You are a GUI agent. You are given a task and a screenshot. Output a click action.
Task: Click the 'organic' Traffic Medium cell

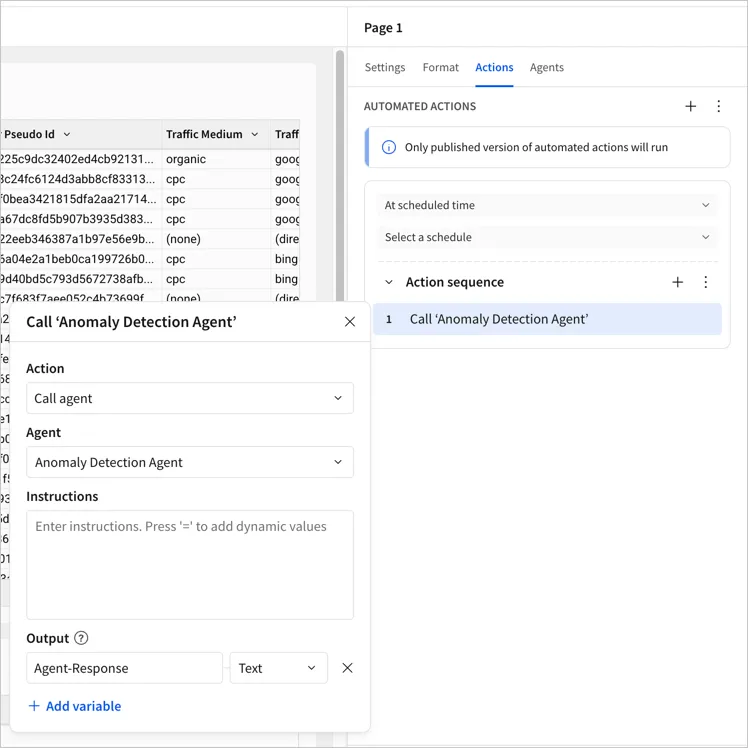tap(216, 159)
